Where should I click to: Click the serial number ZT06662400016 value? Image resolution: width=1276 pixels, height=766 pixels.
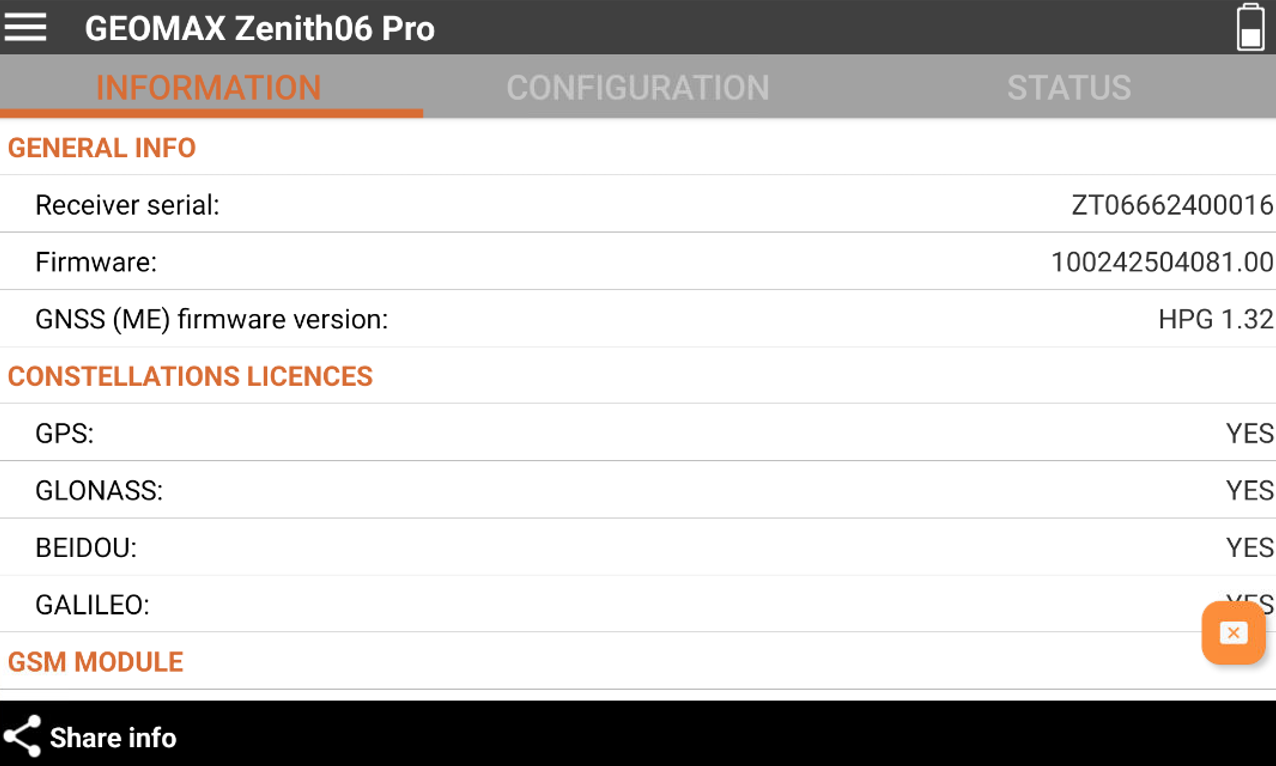point(1172,205)
